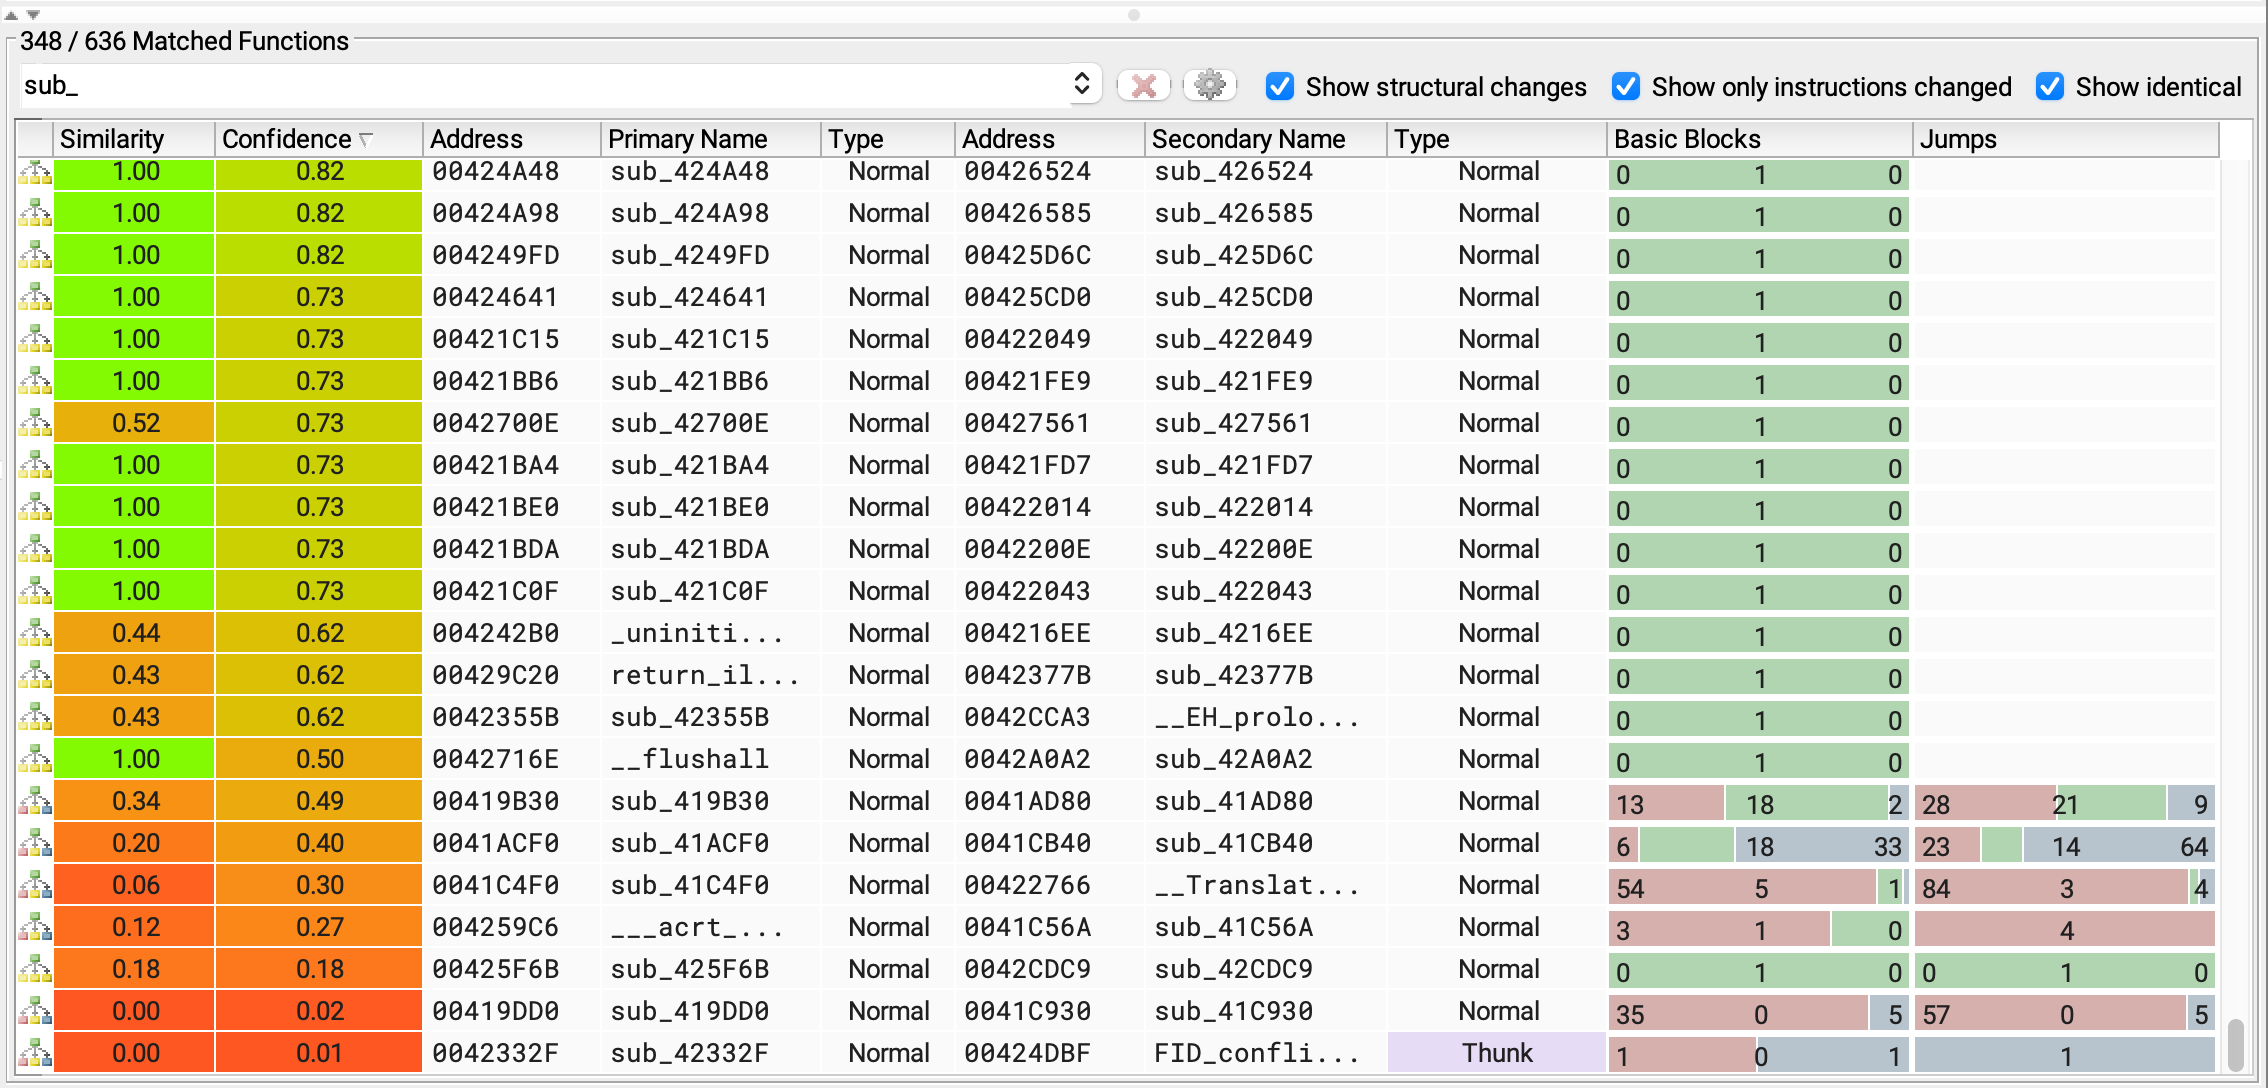Toggle Show structural changes checkbox
2268x1088 pixels.
click(1280, 87)
